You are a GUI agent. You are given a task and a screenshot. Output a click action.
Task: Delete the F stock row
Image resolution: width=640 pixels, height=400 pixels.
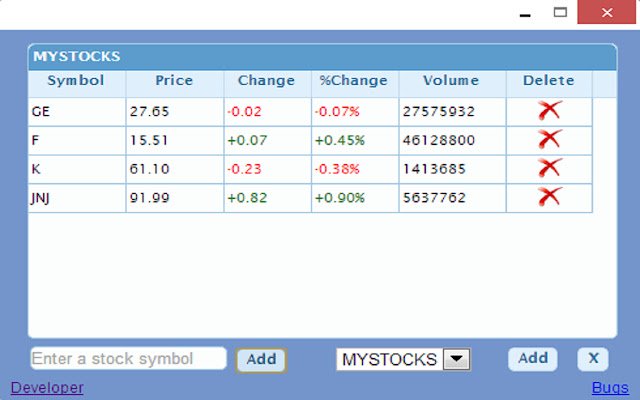[549, 140]
